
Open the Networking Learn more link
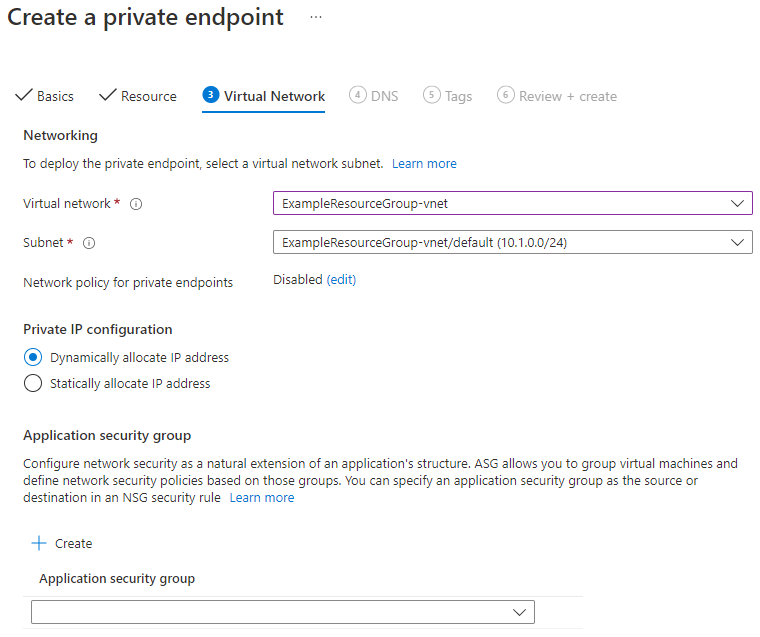pos(424,163)
